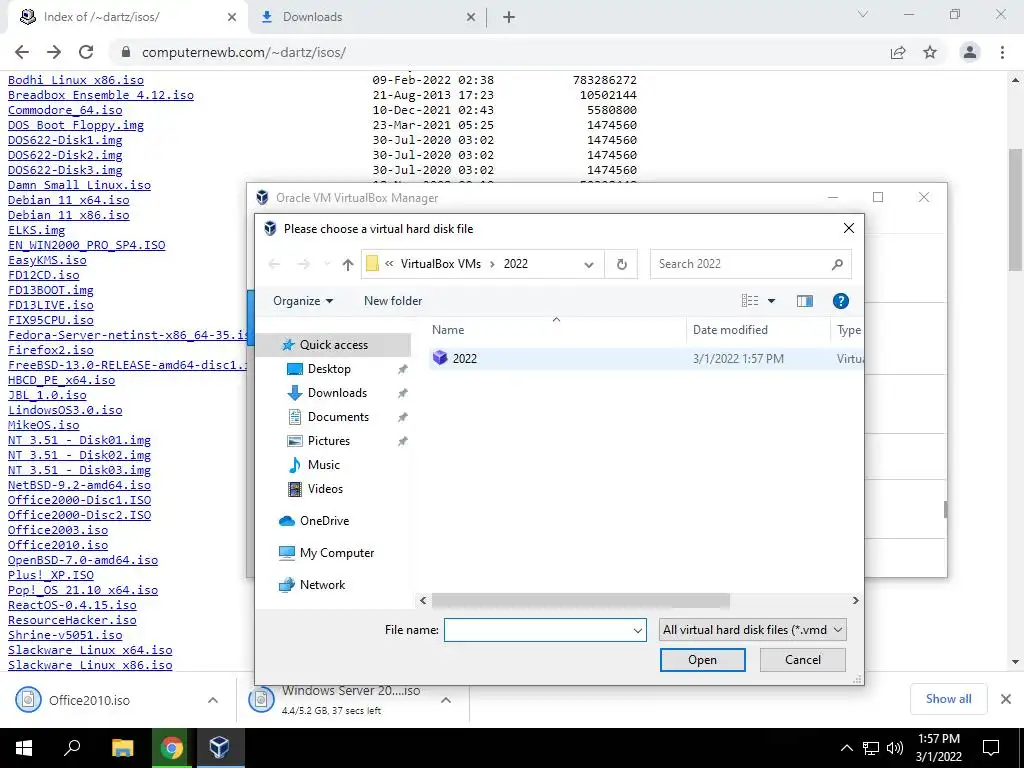Open File Explorer from taskbar
This screenshot has width=1024, height=768.
(x=122, y=748)
